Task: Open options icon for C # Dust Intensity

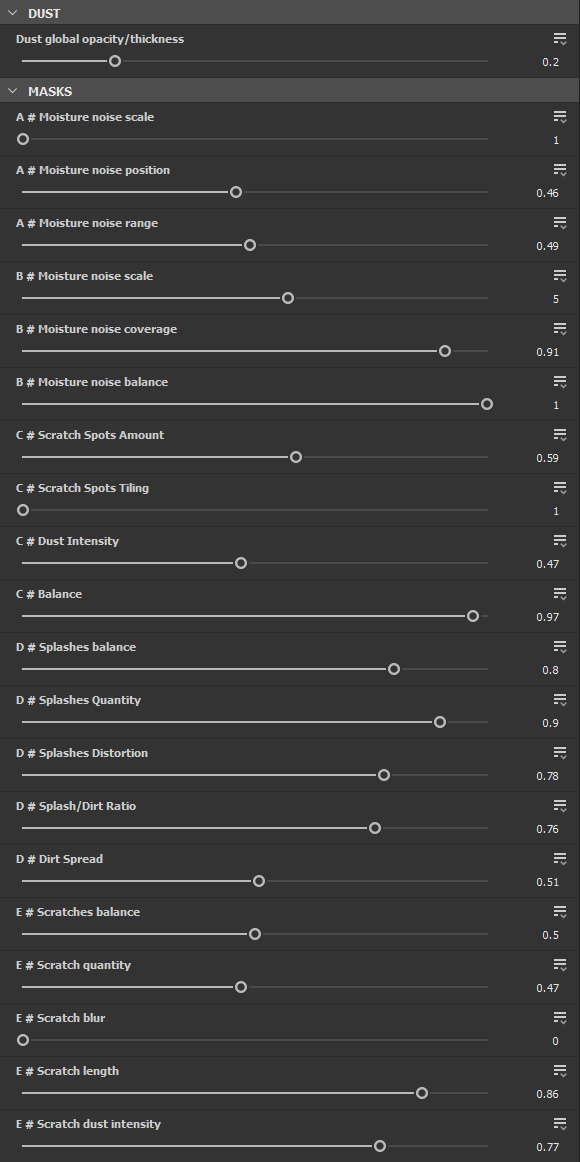Action: (x=560, y=541)
